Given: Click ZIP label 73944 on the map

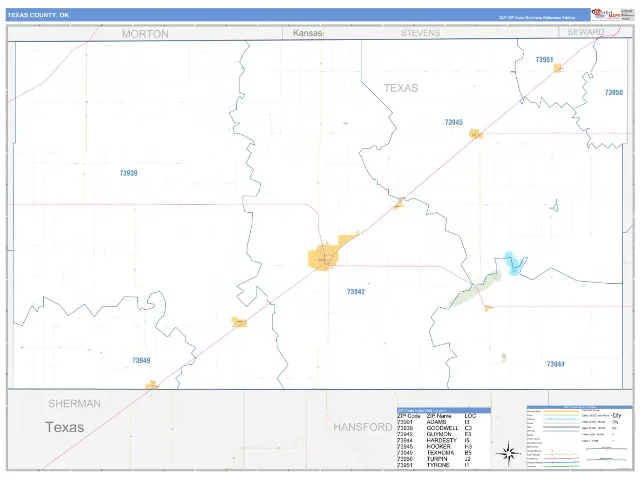Looking at the screenshot, I should point(556,364).
